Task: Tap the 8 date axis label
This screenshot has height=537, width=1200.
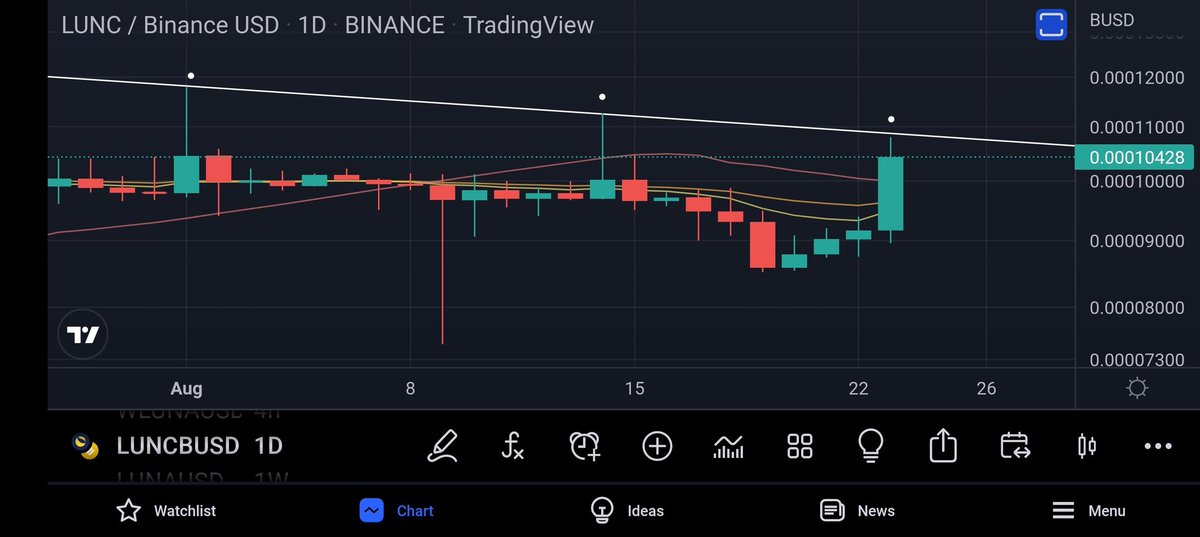Action: [410, 388]
